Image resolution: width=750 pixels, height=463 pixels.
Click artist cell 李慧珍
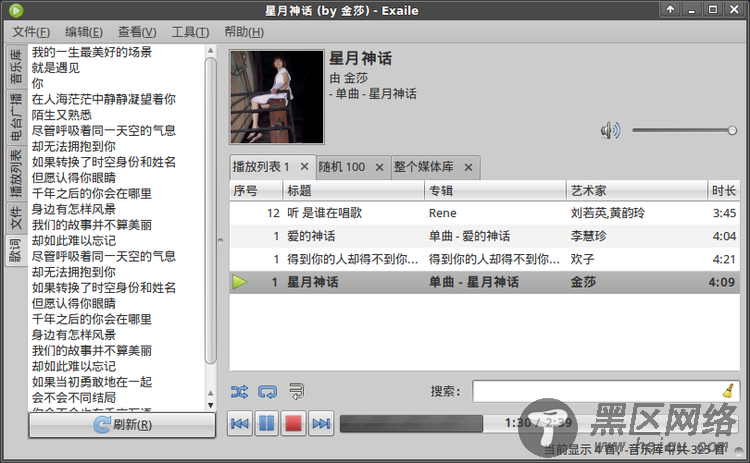(x=588, y=236)
